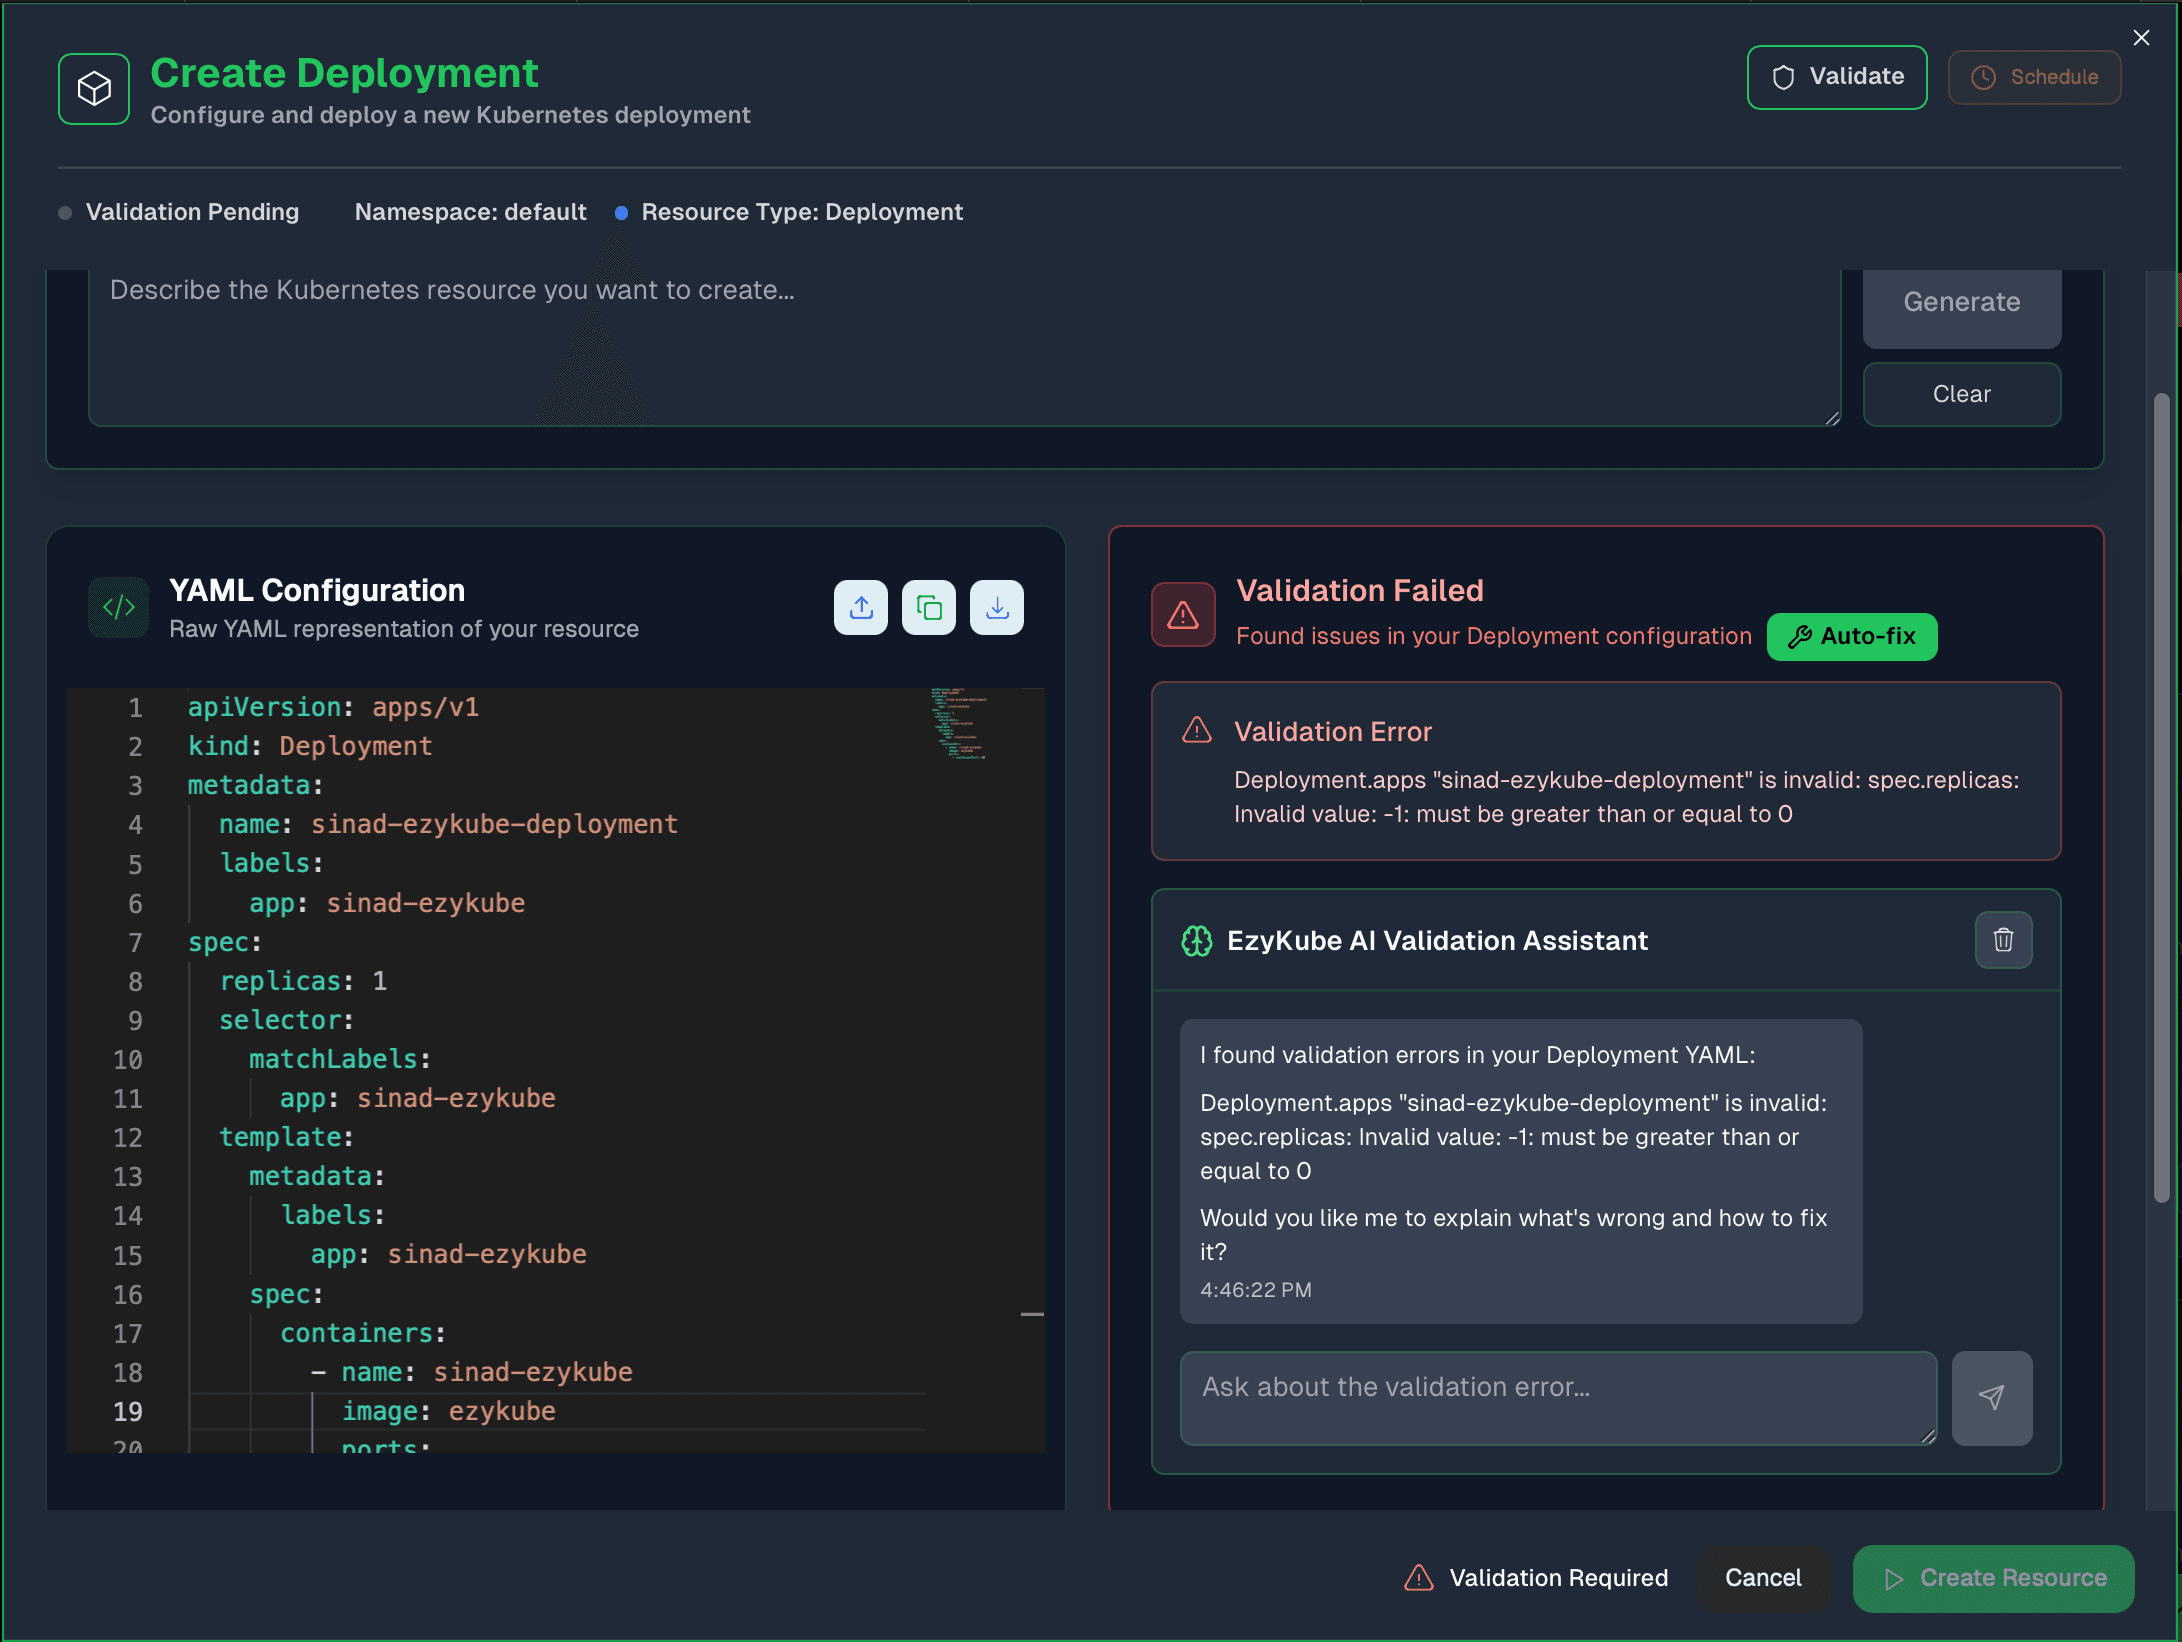Click the dialog's vertical scrollbar
This screenshot has height=1642, width=2182.
[2161, 800]
